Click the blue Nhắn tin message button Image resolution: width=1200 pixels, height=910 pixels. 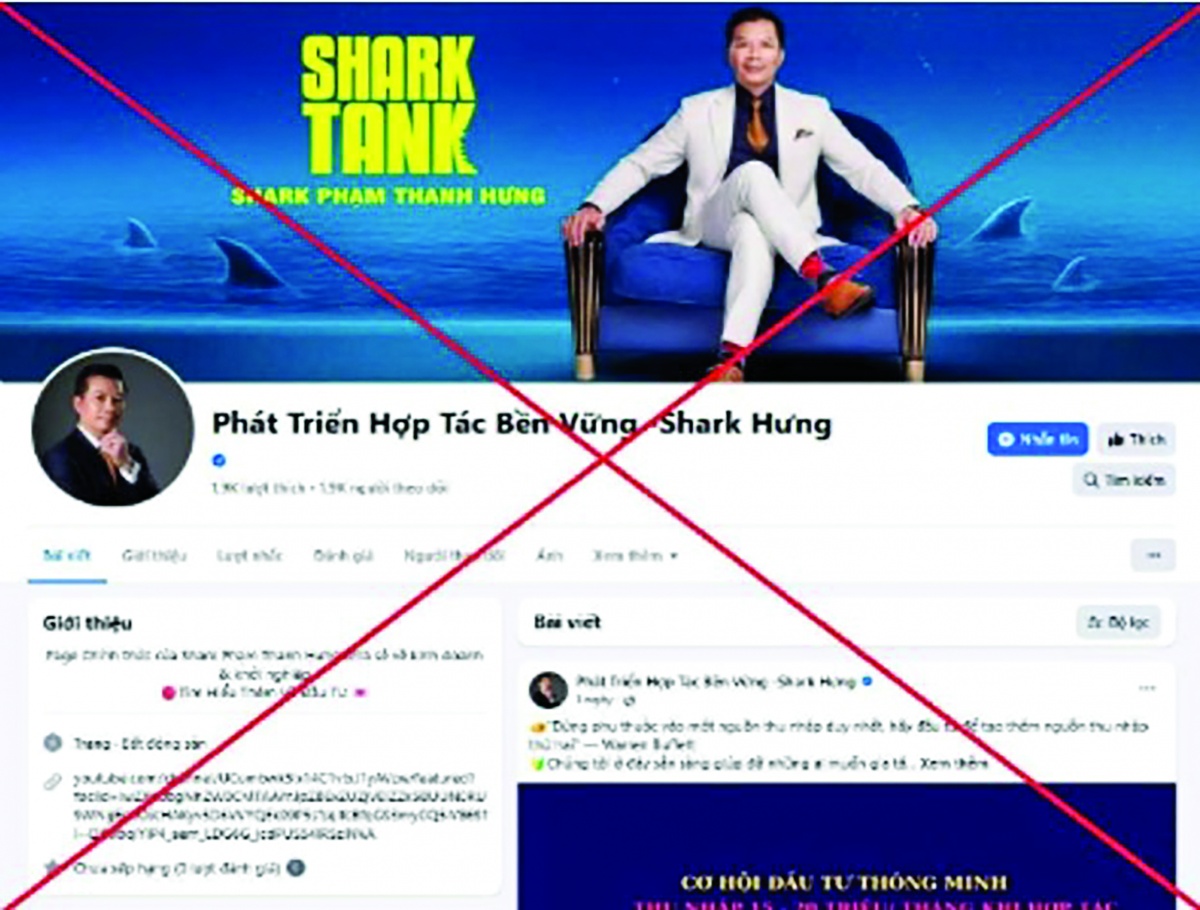coord(1037,439)
